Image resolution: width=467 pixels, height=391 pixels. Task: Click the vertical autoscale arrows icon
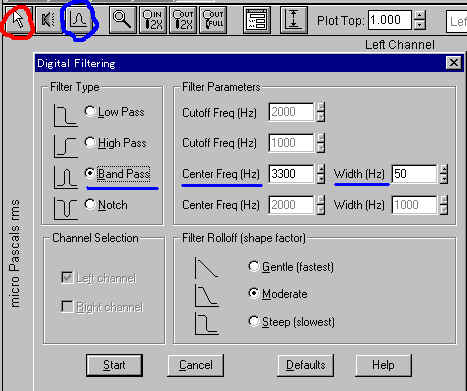click(x=293, y=21)
